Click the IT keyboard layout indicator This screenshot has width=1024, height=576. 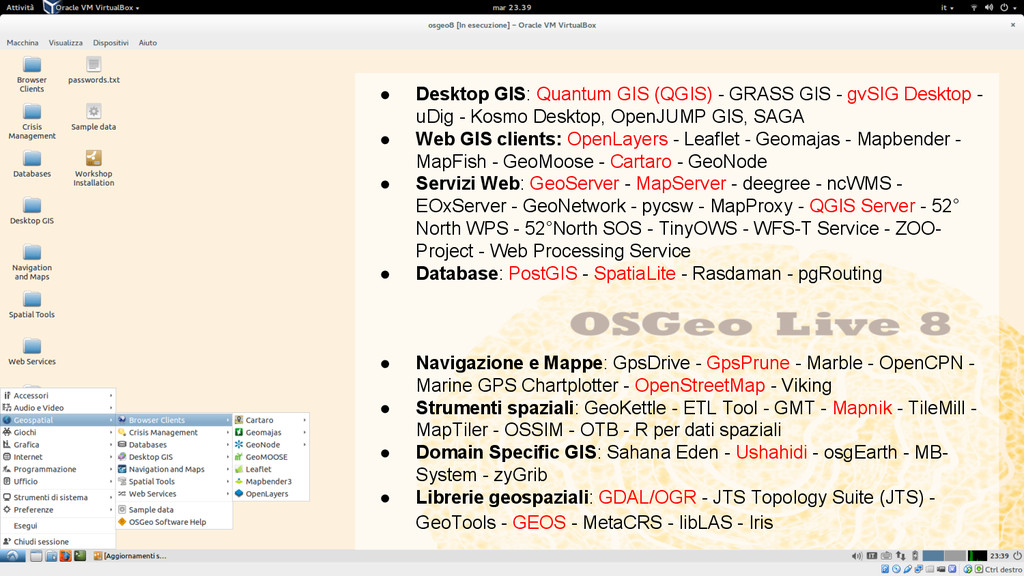[x=872, y=556]
